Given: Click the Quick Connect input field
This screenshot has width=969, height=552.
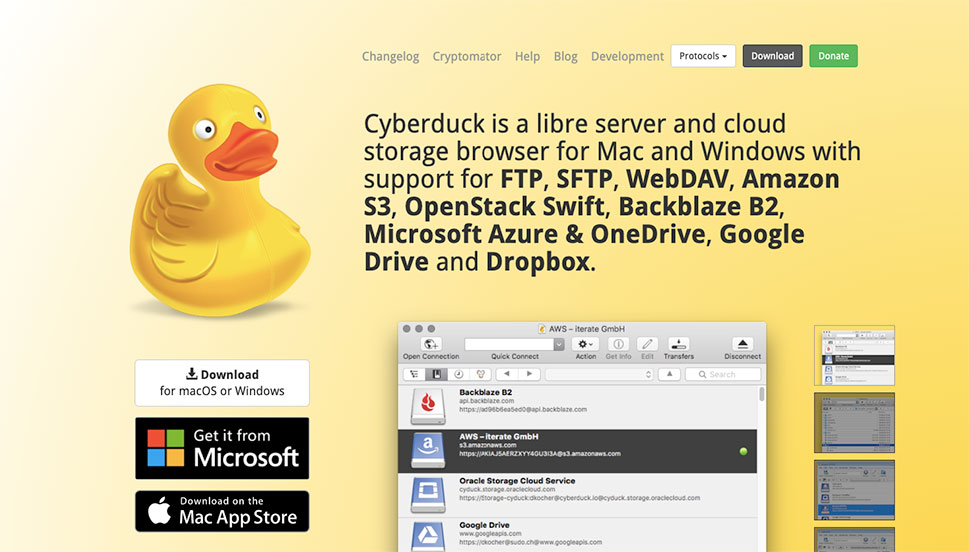Looking at the screenshot, I should point(509,344).
